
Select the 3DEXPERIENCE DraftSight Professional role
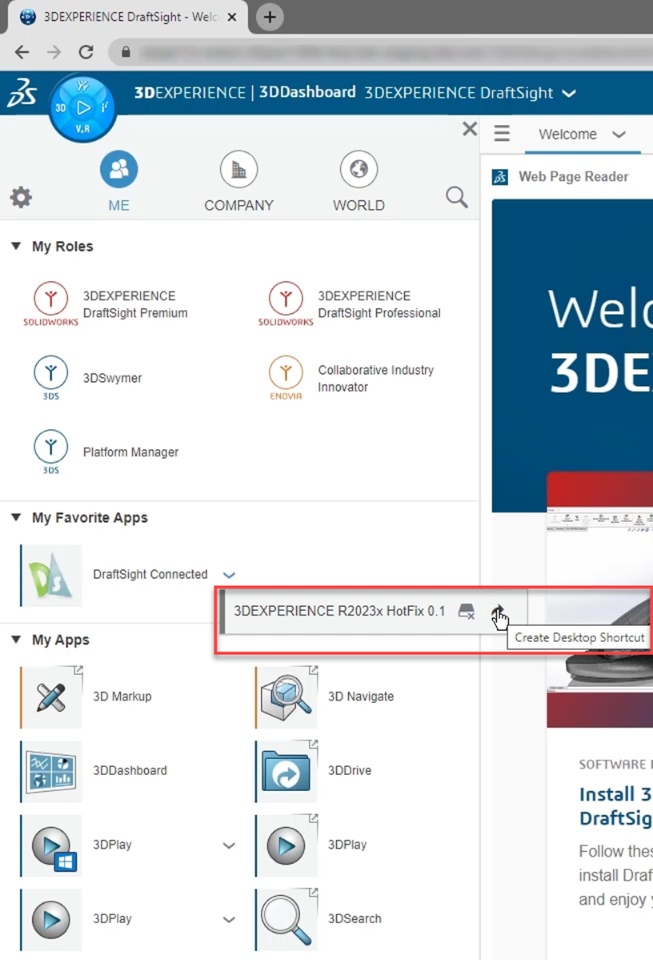click(350, 304)
